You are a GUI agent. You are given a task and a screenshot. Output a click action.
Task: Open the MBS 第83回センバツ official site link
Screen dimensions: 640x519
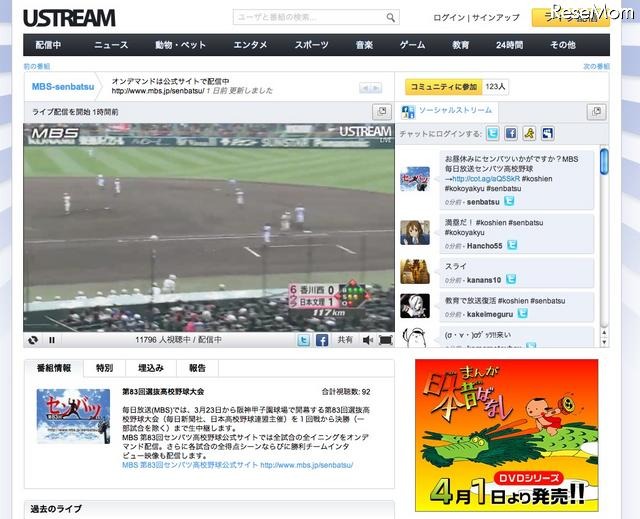238,465
